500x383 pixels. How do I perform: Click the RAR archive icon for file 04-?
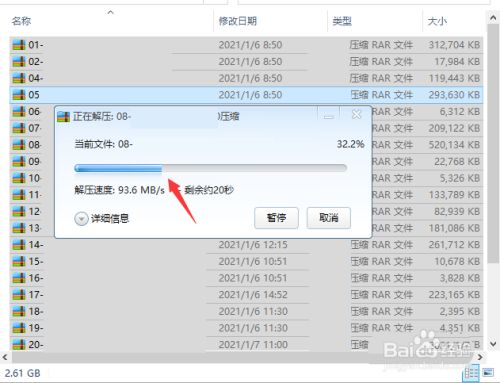[19, 78]
